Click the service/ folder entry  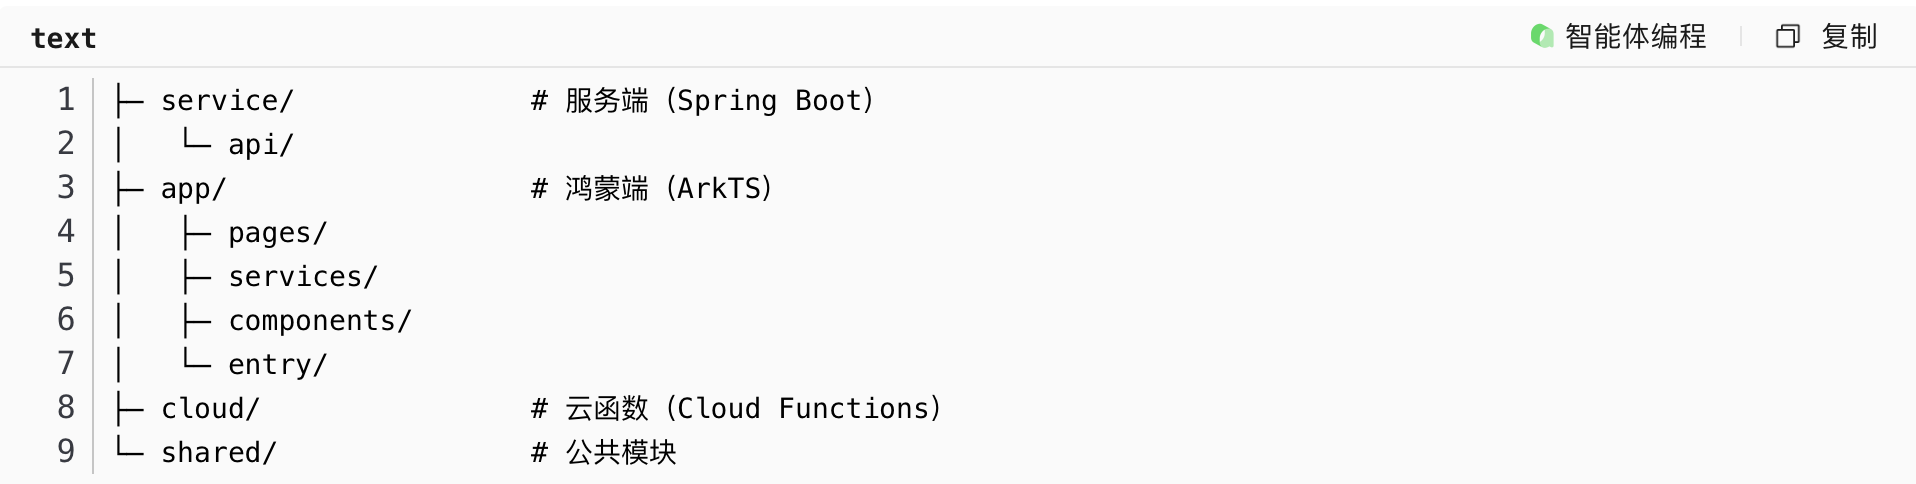(x=227, y=101)
